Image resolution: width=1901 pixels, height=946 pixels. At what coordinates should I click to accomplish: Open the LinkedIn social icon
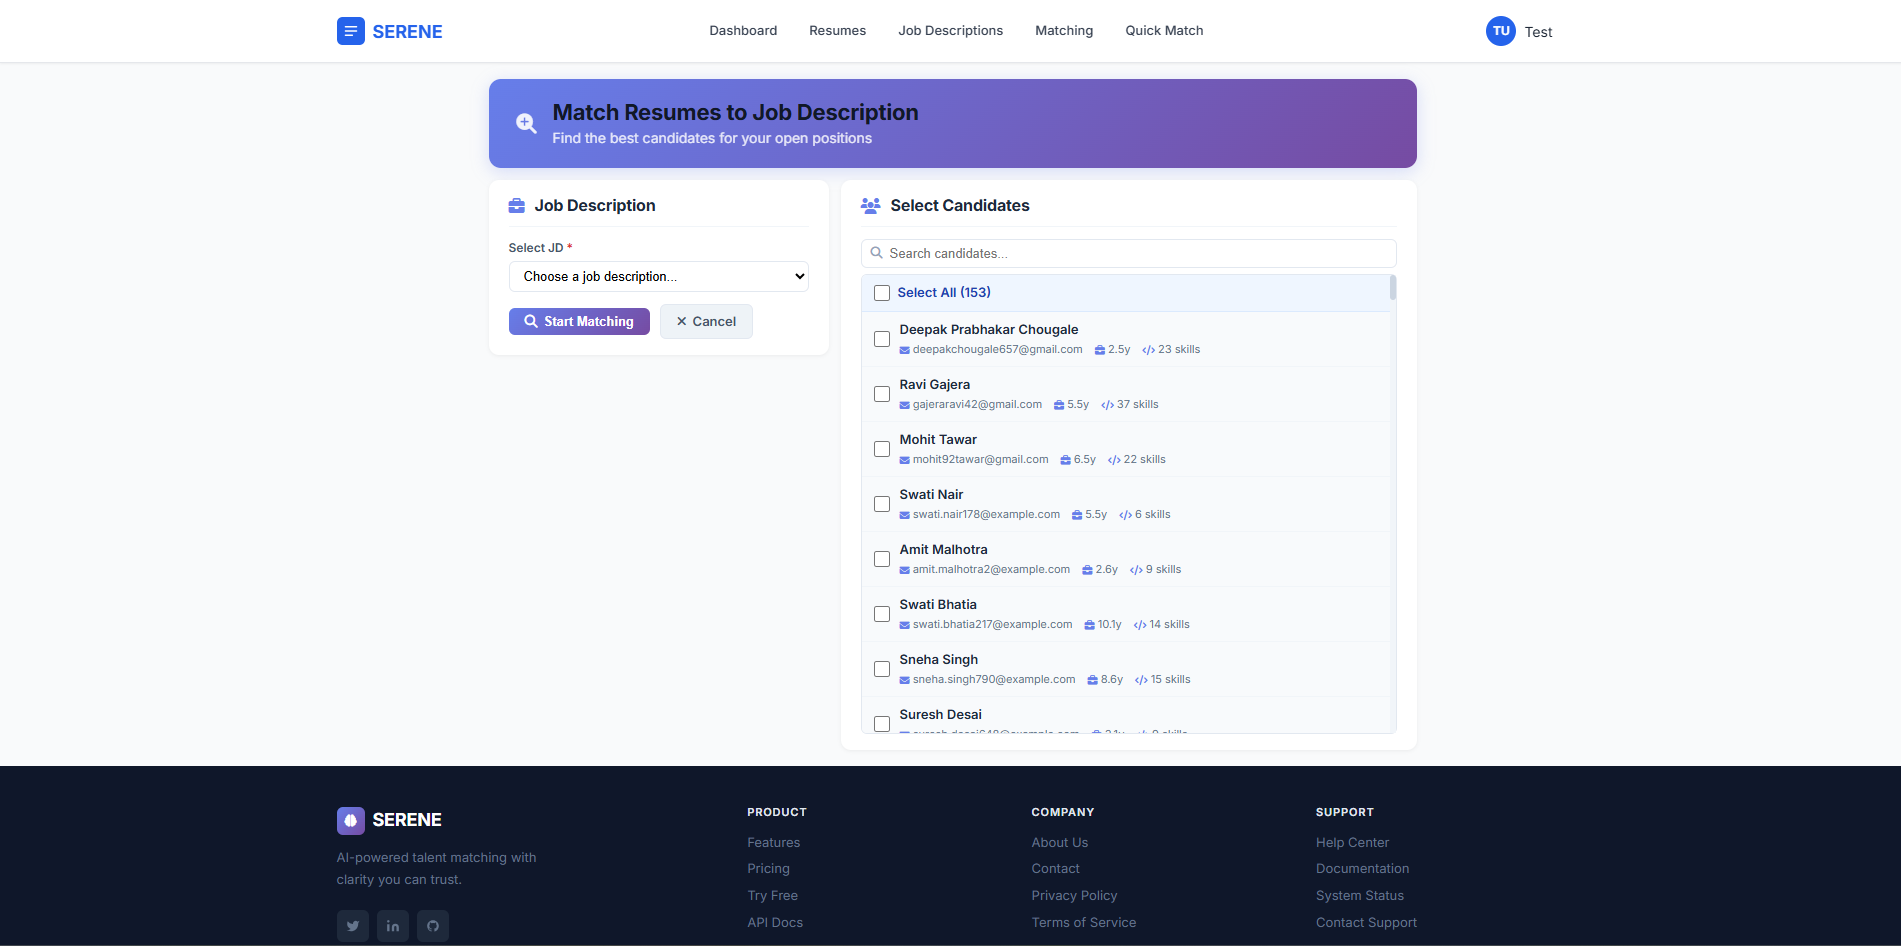[392, 926]
